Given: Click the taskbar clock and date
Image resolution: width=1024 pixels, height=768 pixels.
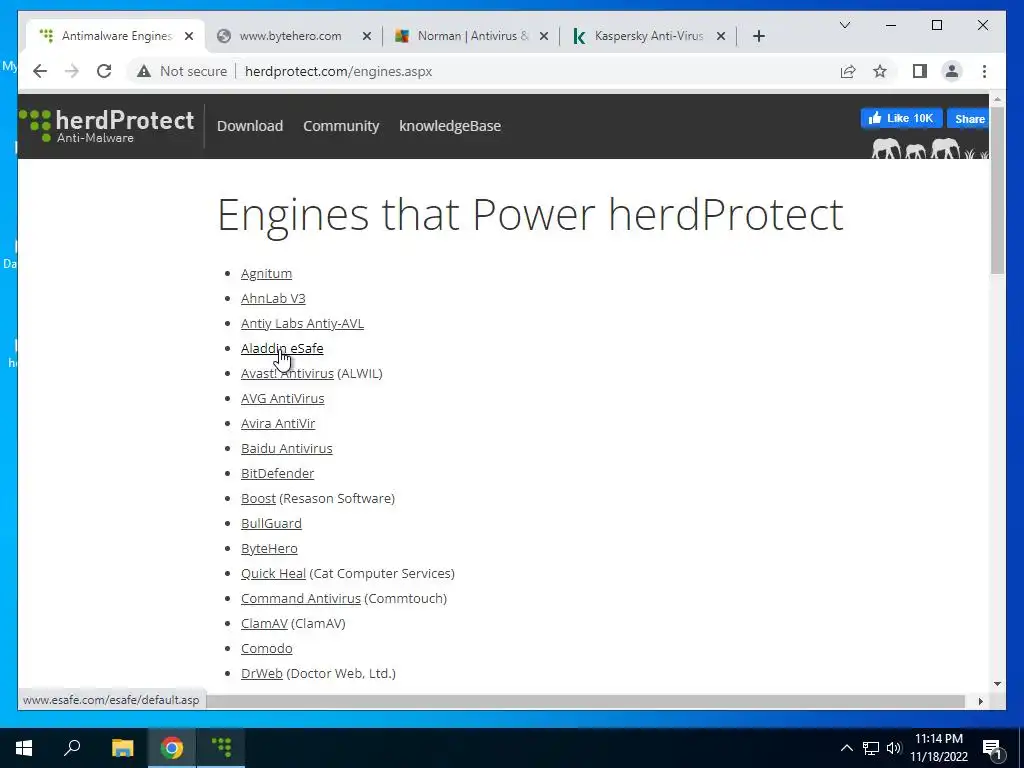Looking at the screenshot, I should click(938, 748).
